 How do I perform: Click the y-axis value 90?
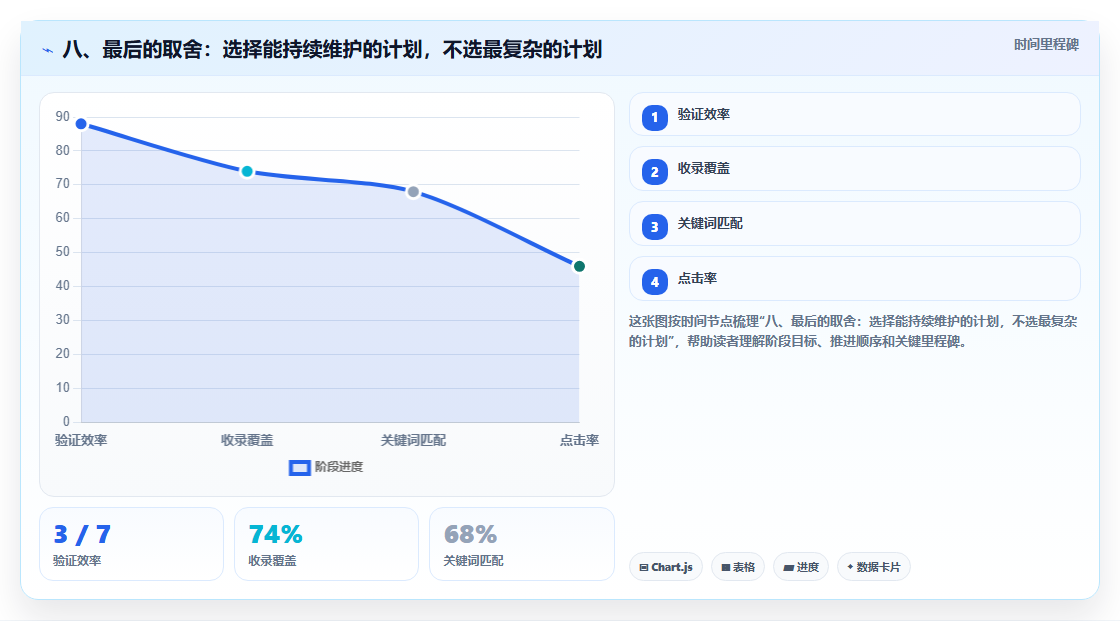point(63,116)
